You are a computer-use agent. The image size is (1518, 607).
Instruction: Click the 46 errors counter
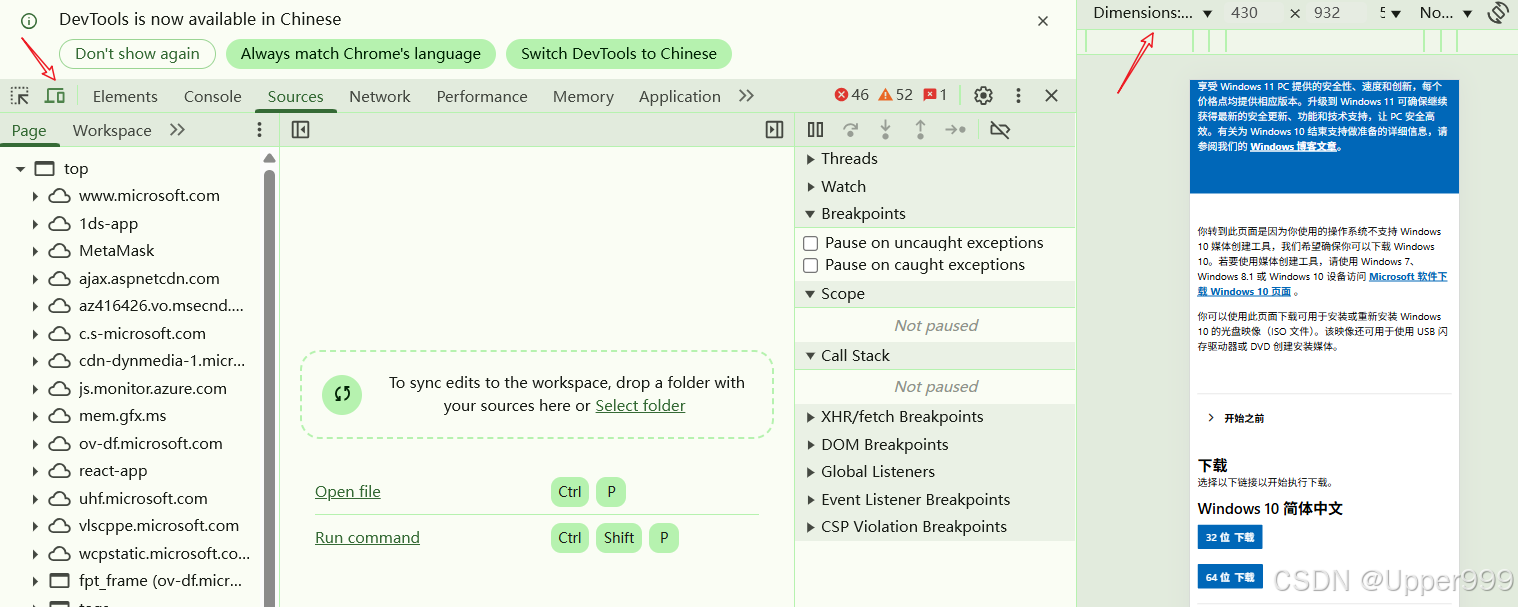point(852,95)
